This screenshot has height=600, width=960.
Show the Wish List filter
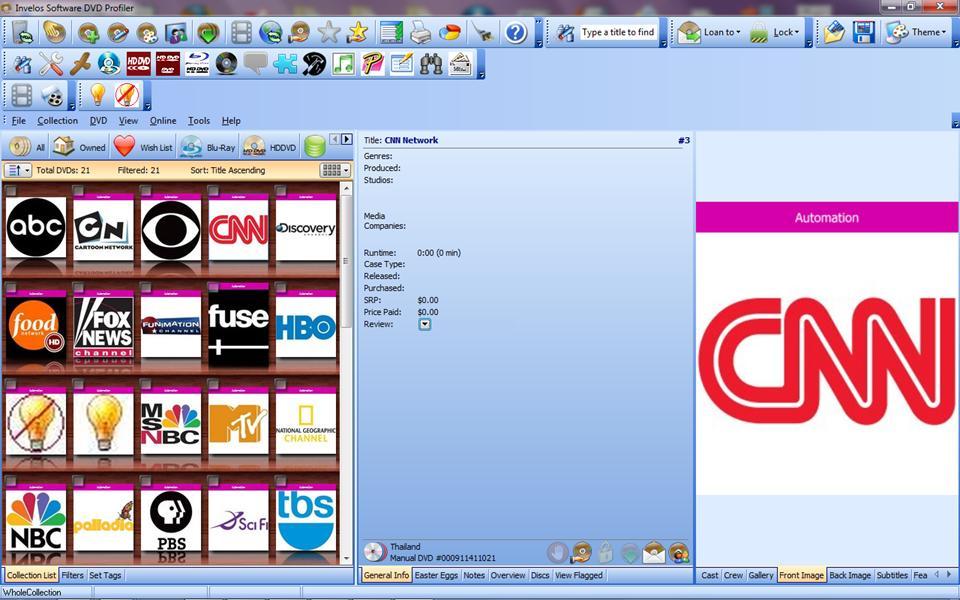click(x=143, y=147)
